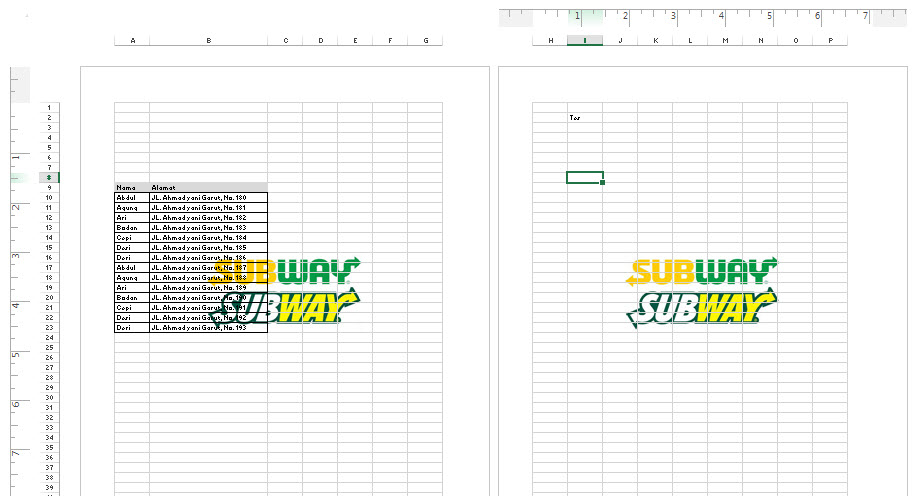The width and height of the screenshot is (914, 496).
Task: Click horizontal ruler at mark 4
Action: pyautogui.click(x=721, y=16)
